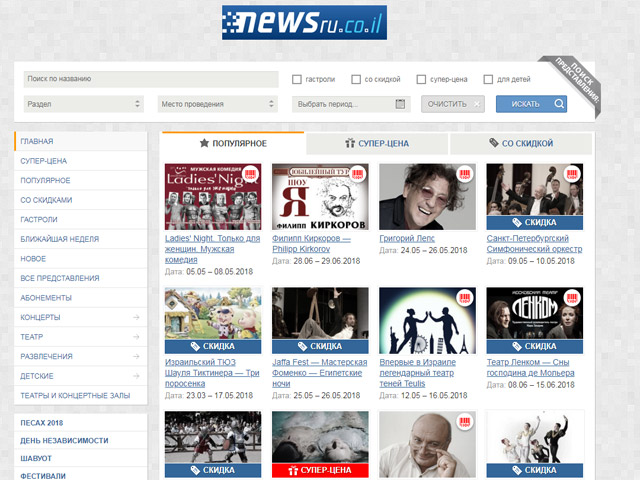The width and height of the screenshot is (640, 480).
Task: Open Гастроли in sidebar menu
Action: (80, 220)
